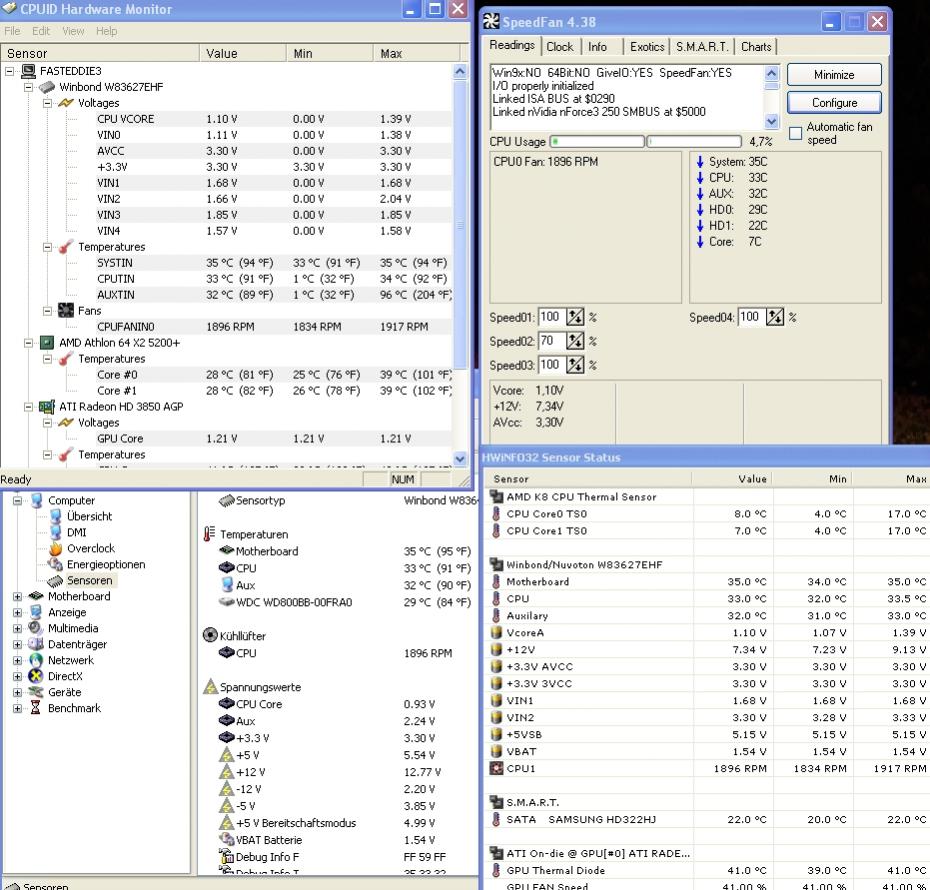Image resolution: width=930 pixels, height=890 pixels.
Task: Click the CPU Core0 TS0 thermometer icon
Action: tap(496, 513)
